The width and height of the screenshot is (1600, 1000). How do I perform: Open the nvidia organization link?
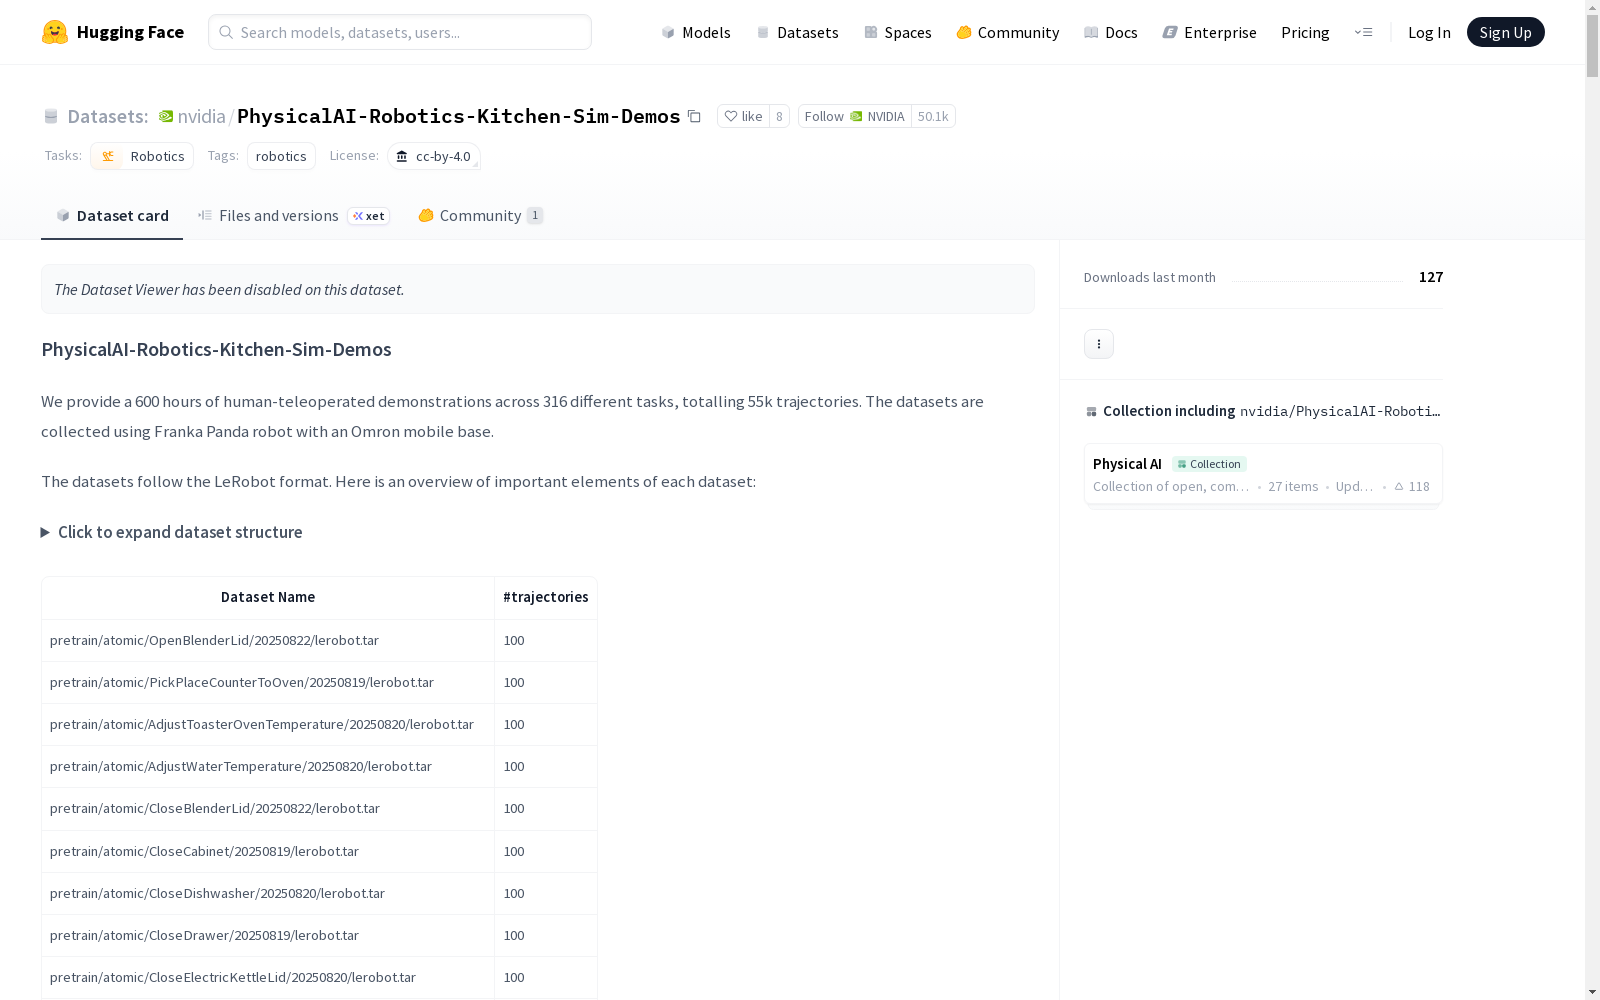tap(201, 116)
